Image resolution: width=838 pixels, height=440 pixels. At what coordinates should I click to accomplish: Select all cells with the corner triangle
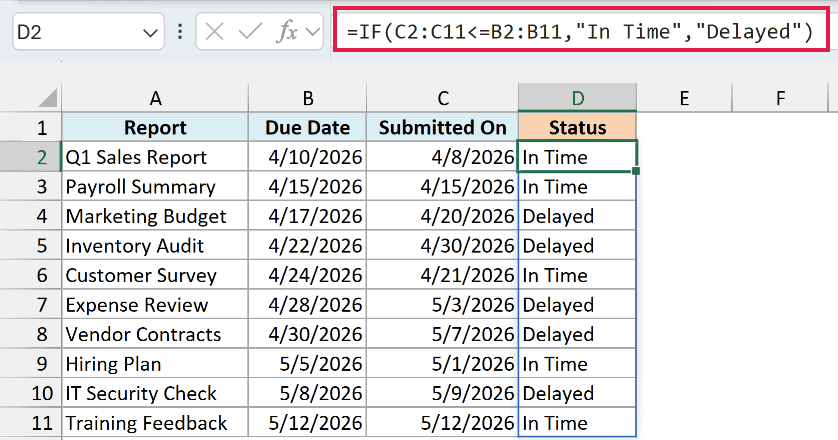[x=48, y=98]
